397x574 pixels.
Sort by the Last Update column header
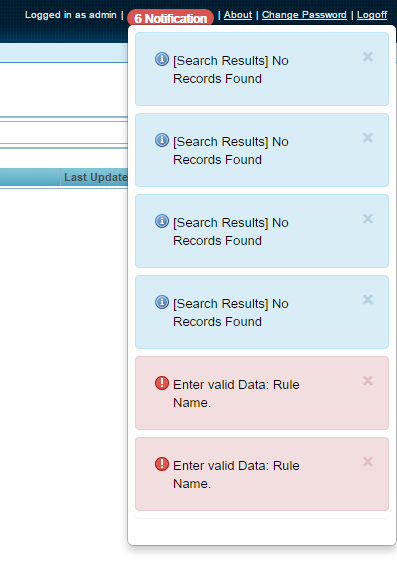coord(94,177)
